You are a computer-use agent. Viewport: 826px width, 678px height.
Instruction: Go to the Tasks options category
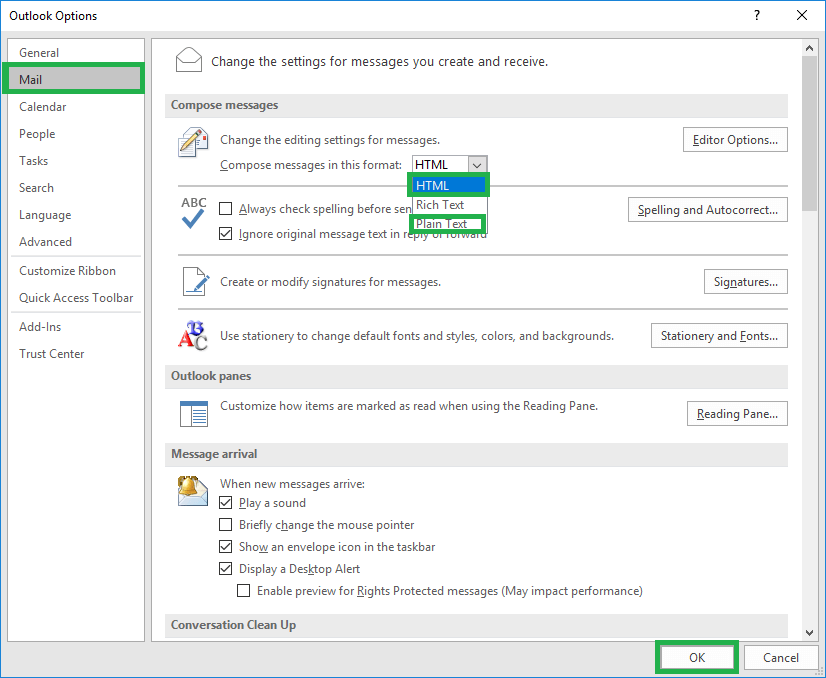tap(76, 161)
